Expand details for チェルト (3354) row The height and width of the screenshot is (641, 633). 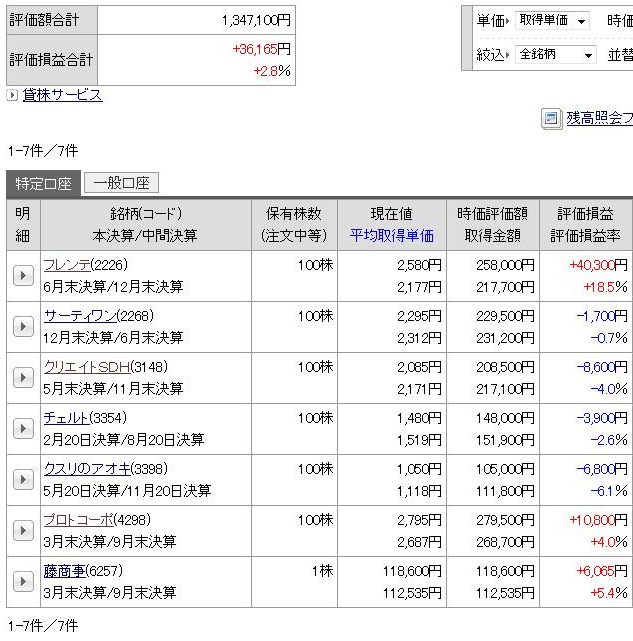point(23,429)
